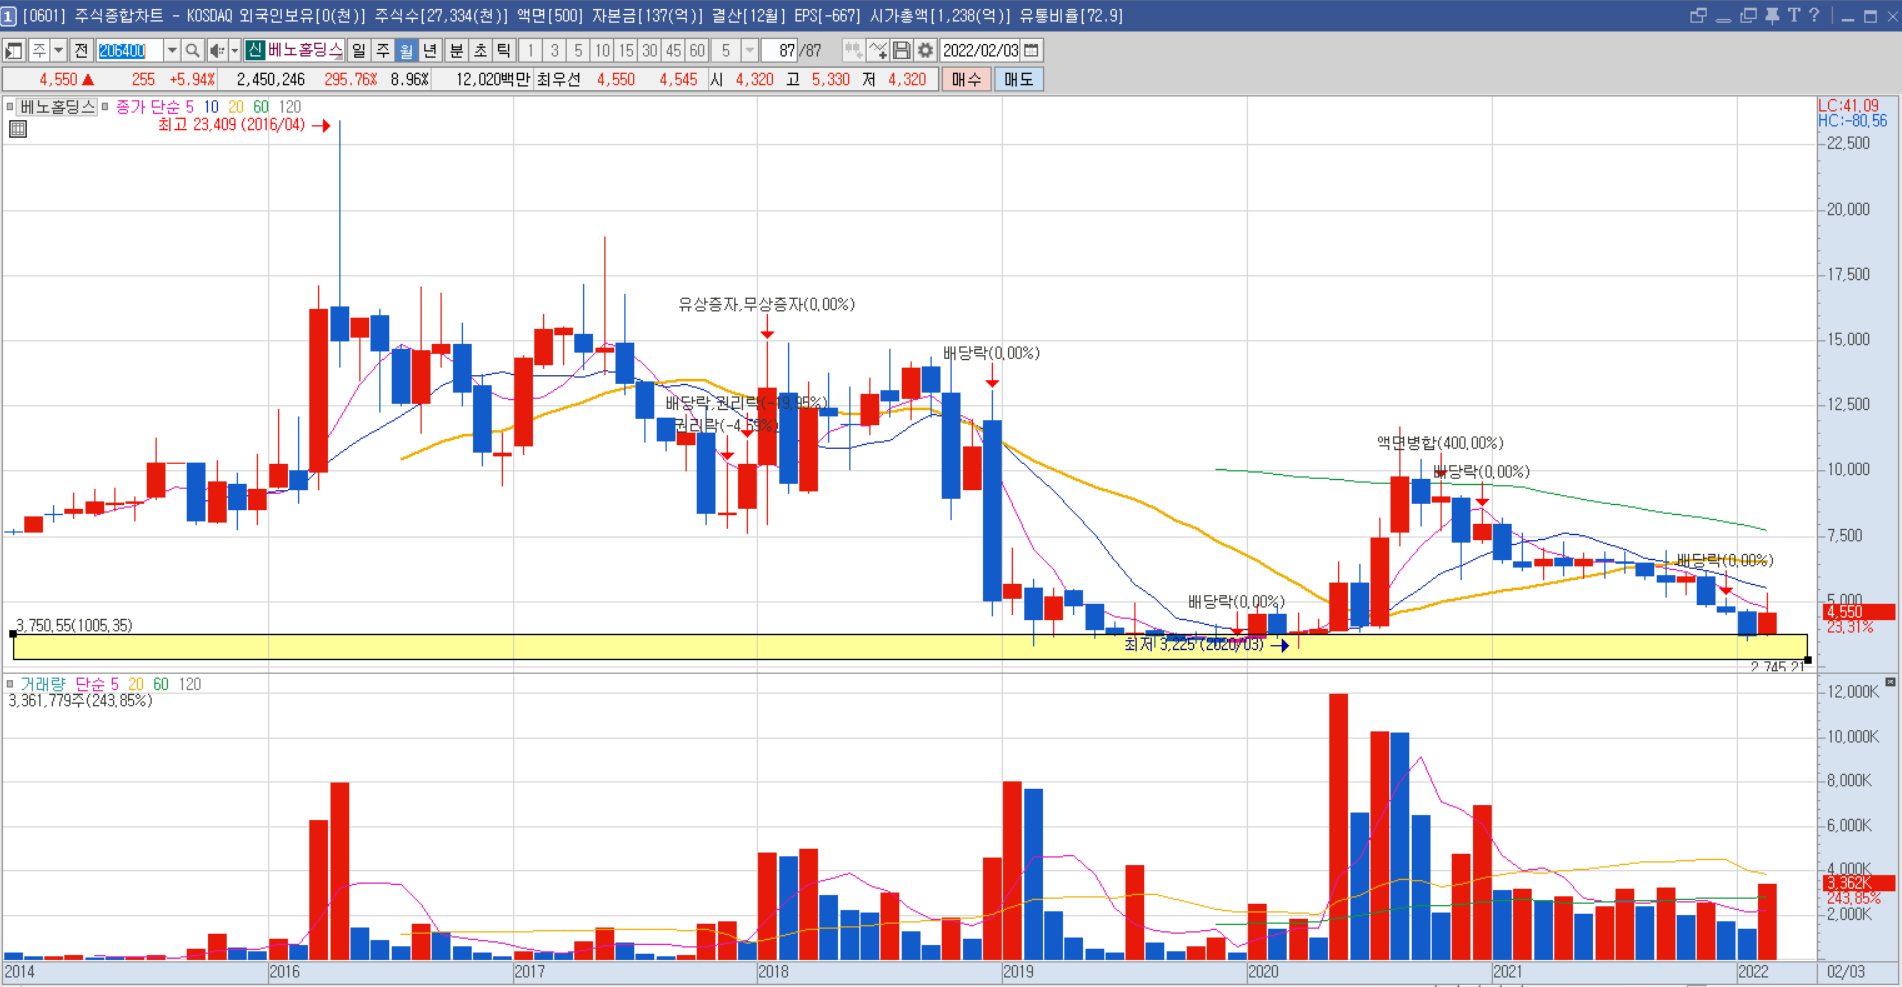This screenshot has height=987, width=1902.
Task: Click the bar count field showing 87
Action: (780, 50)
